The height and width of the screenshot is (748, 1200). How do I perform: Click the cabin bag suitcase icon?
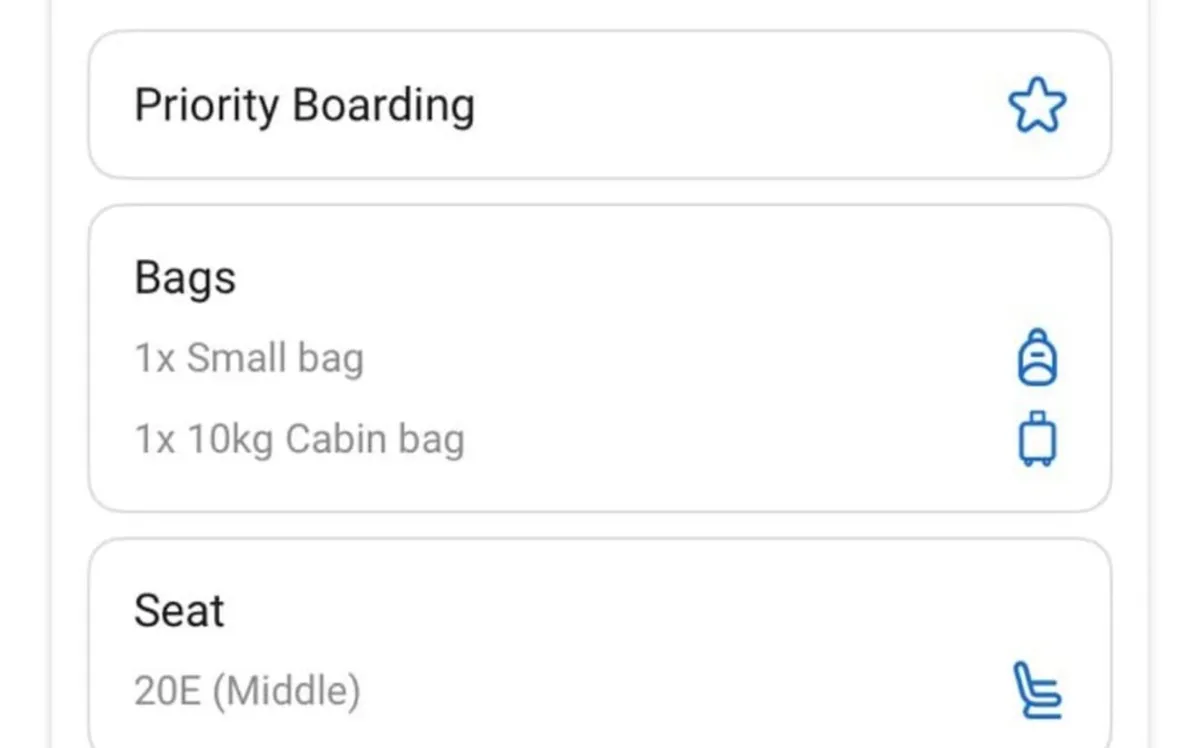1037,439
